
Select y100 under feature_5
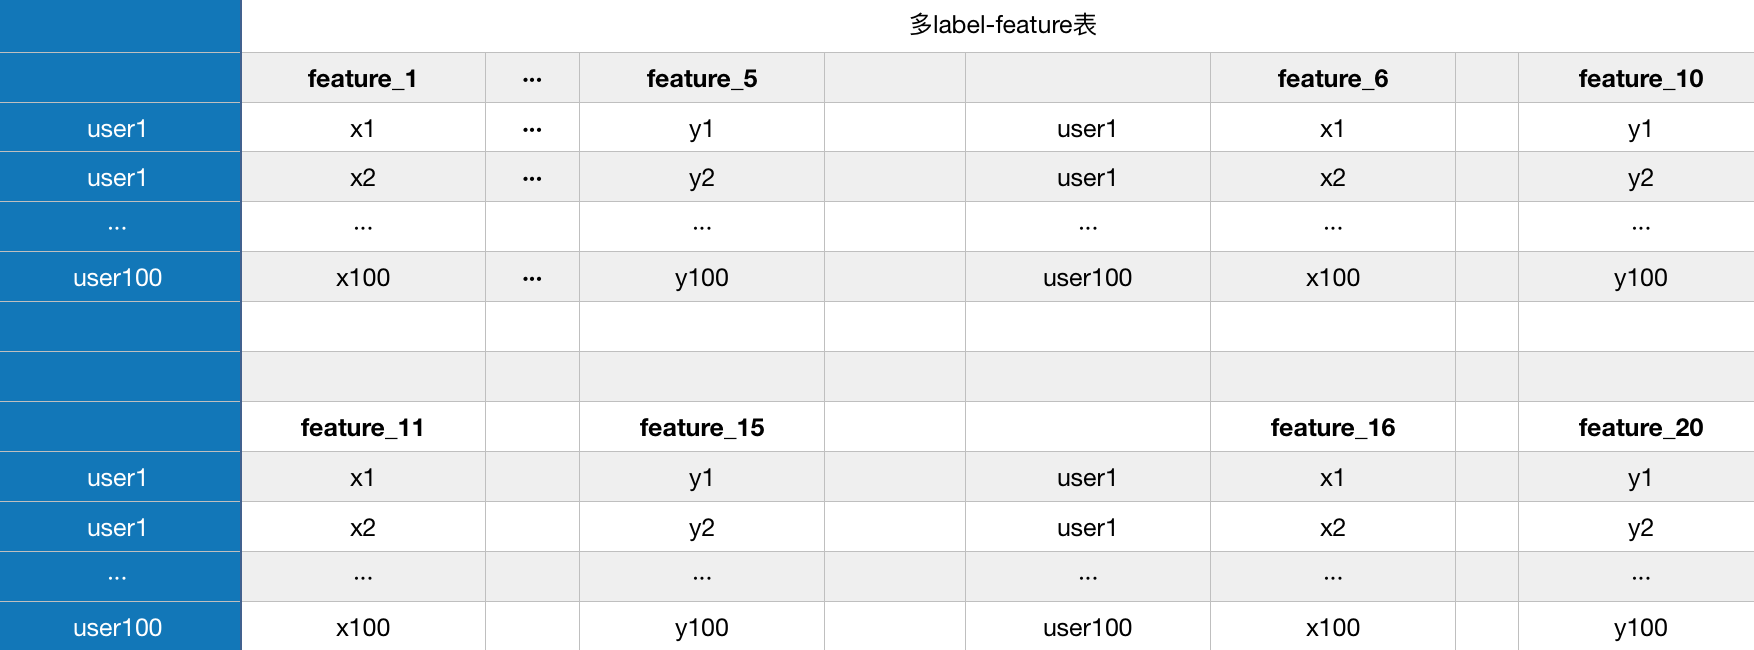pos(702,277)
